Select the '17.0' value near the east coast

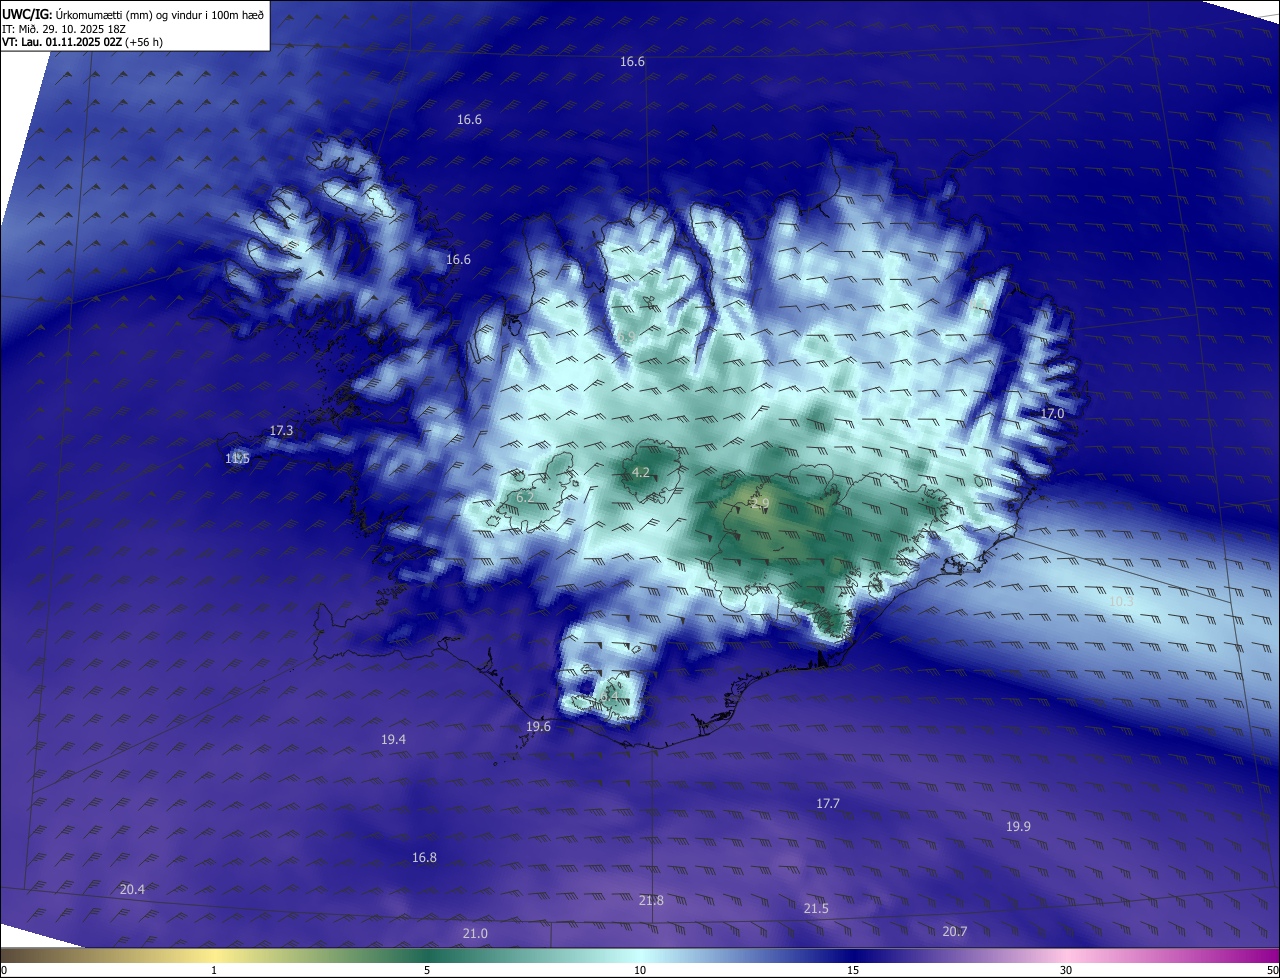click(1052, 414)
